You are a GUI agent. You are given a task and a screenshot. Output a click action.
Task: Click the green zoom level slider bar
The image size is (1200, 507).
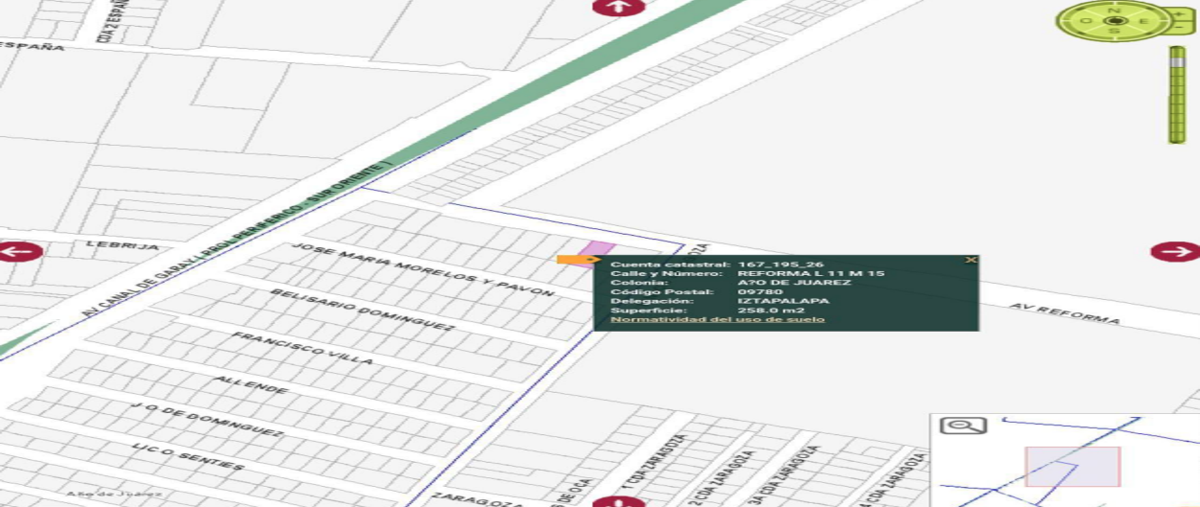coord(1177,95)
